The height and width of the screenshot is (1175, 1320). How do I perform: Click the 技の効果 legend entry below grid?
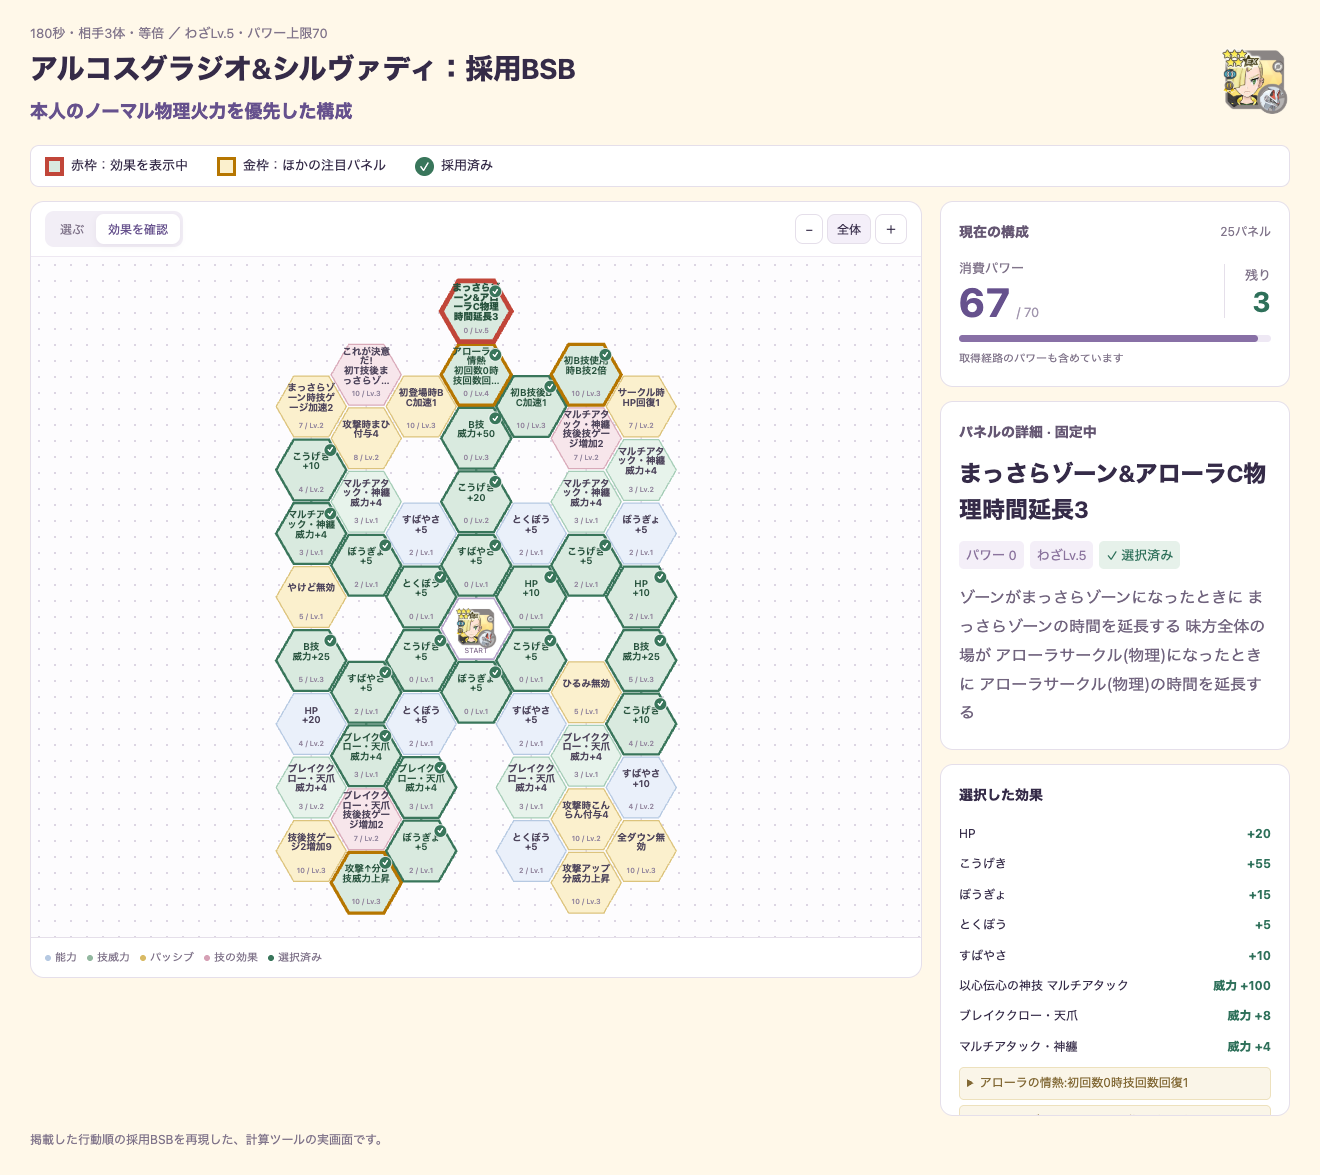231,958
